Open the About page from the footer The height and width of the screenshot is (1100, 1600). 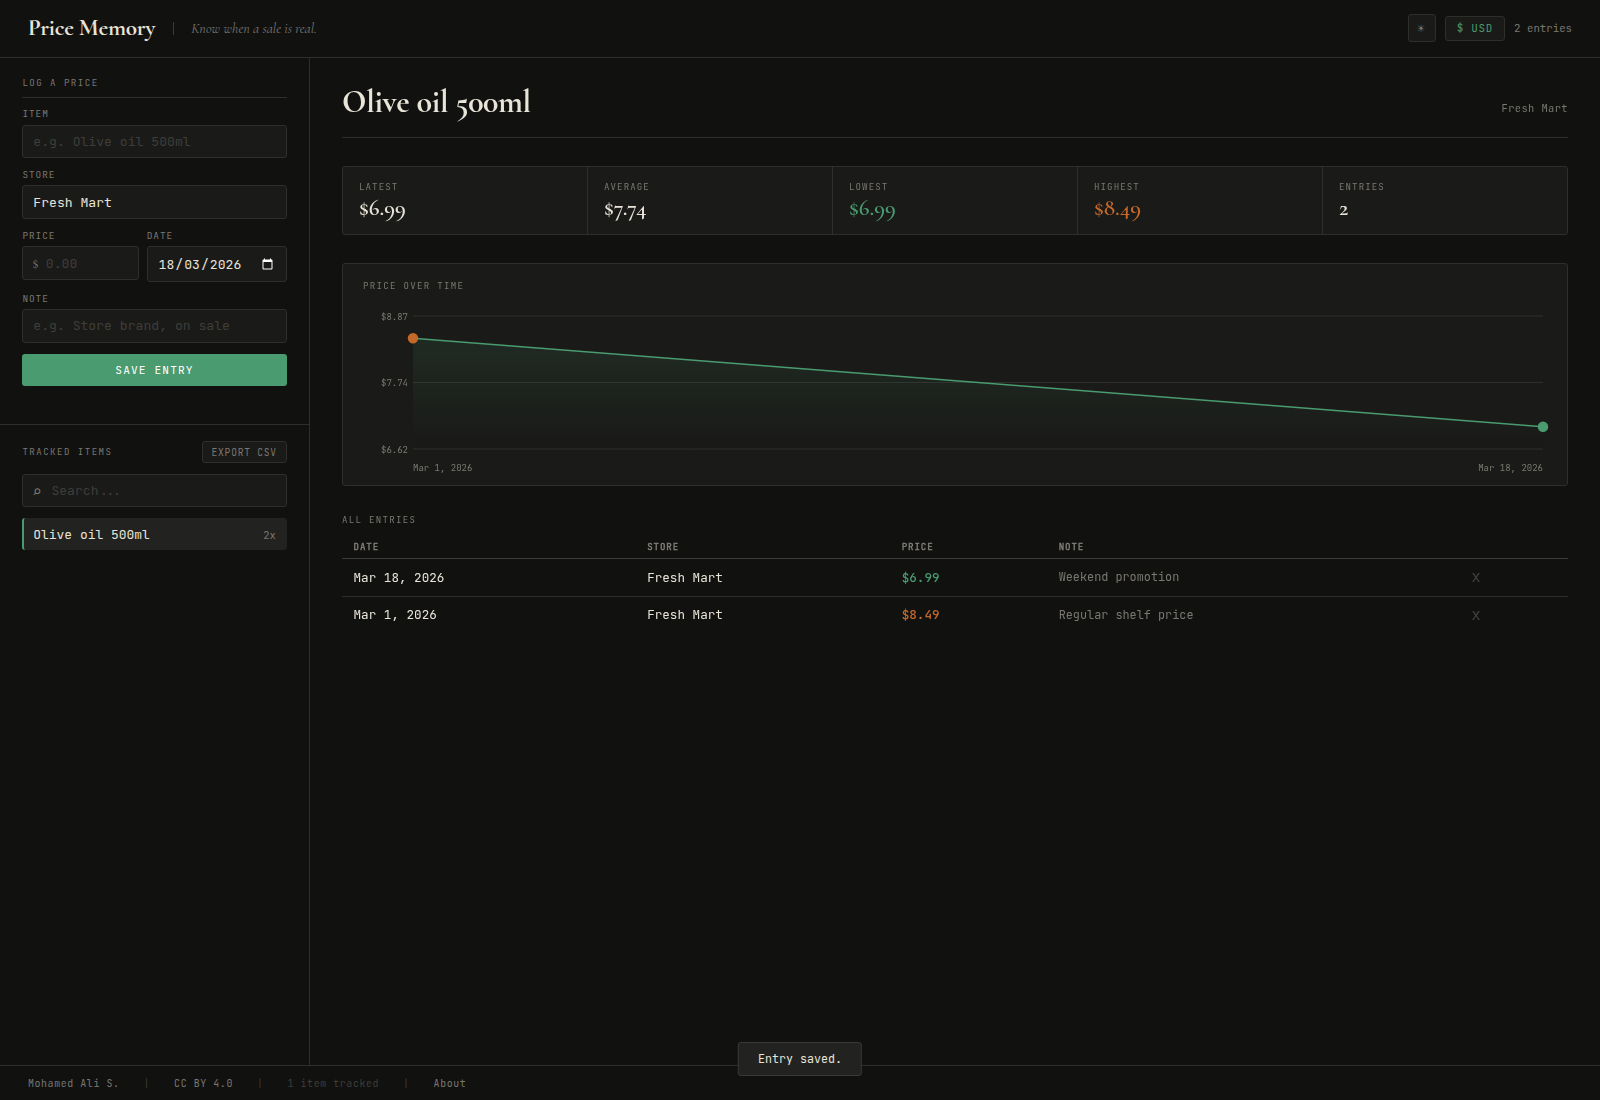(x=449, y=1083)
